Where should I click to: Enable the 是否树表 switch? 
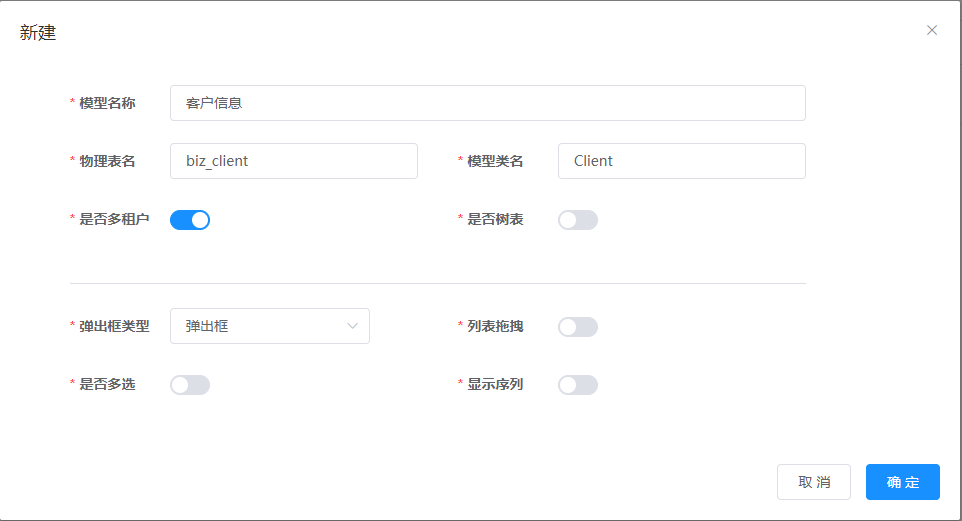578,220
